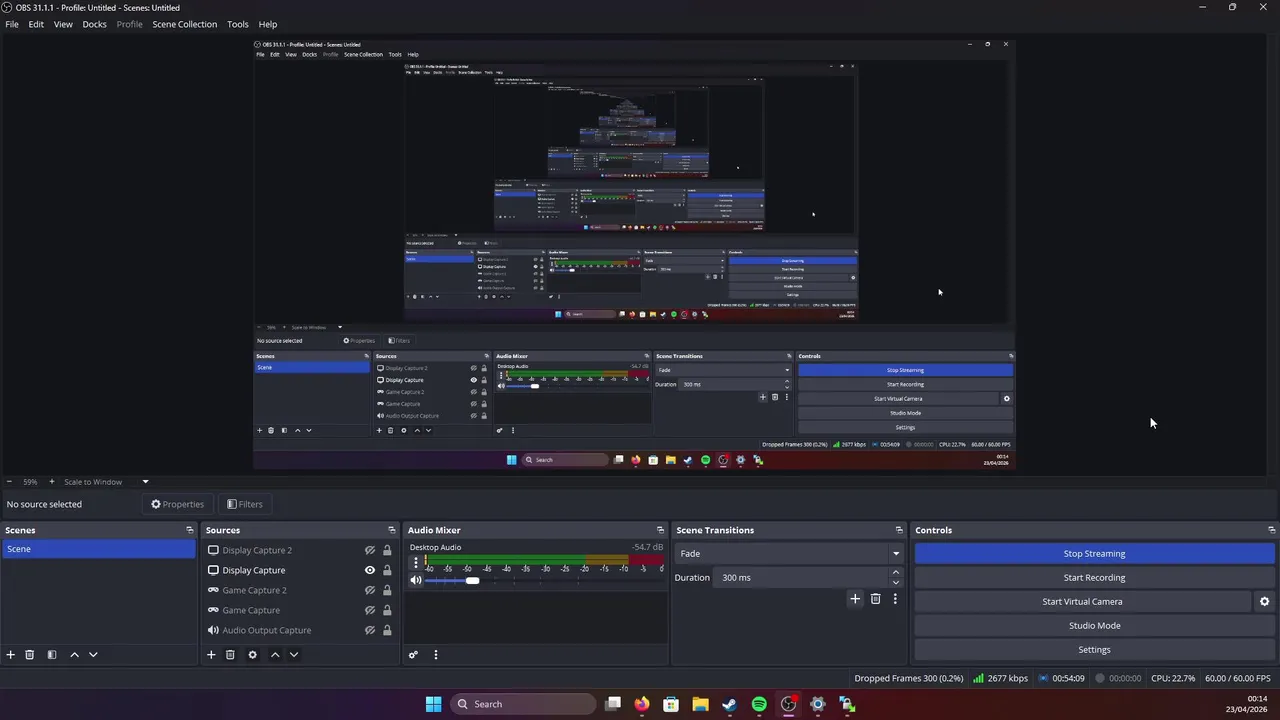Open advanced audio properties gears icon

[413, 654]
